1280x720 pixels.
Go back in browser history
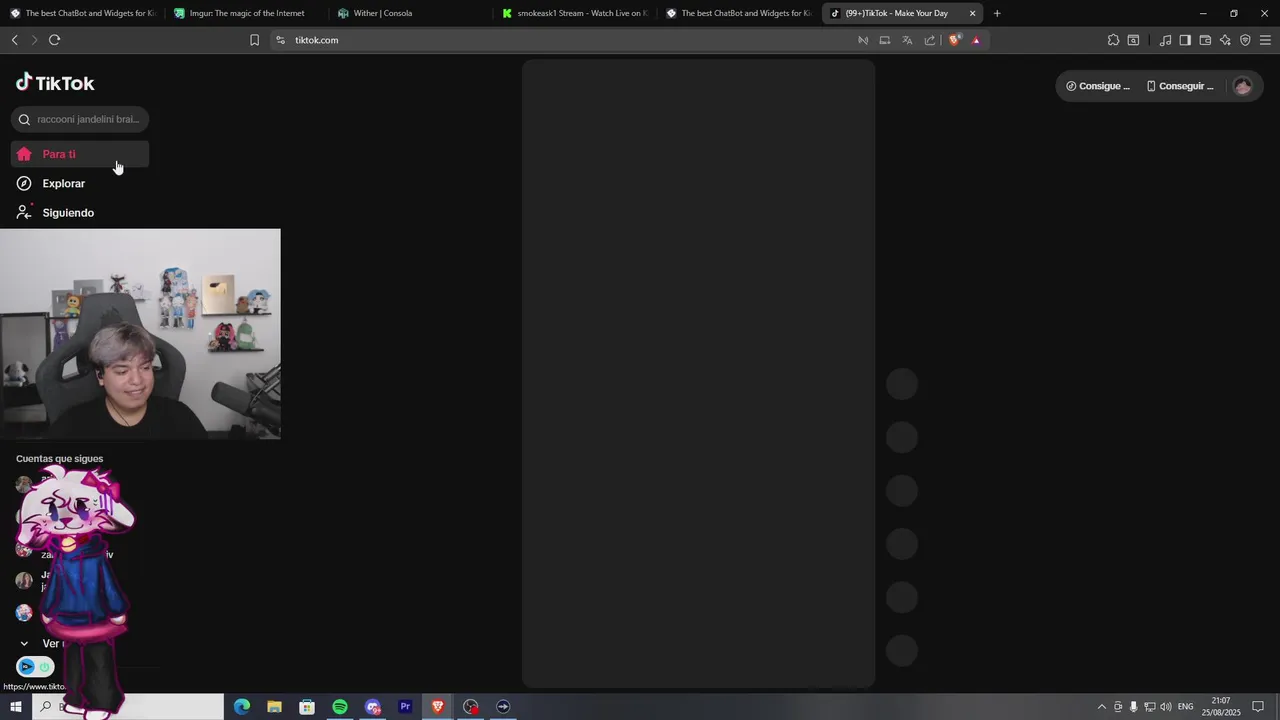point(14,40)
